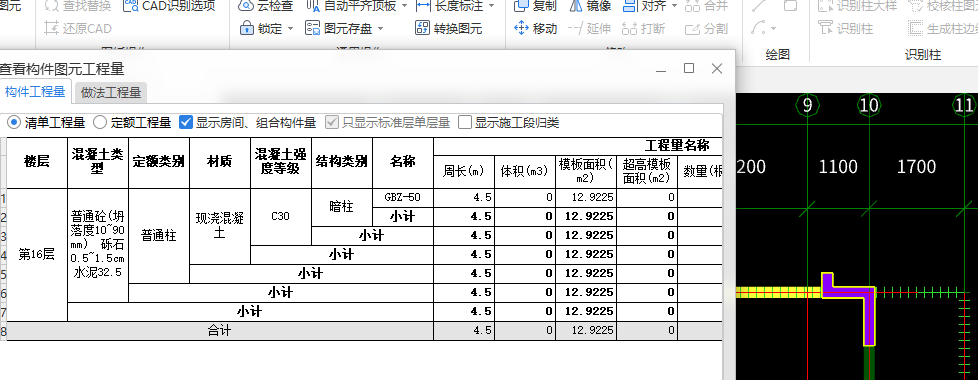Maximize the 查看构件图元工程量 dialog

pos(689,69)
